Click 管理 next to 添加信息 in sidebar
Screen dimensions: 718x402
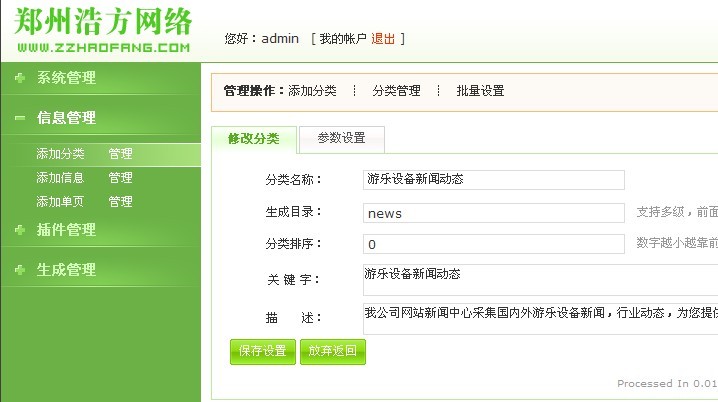pyautogui.click(x=120, y=178)
